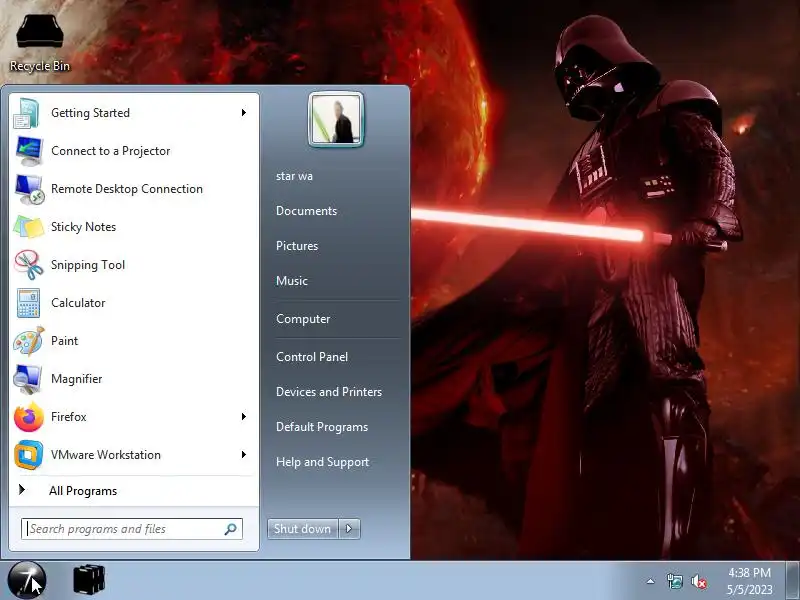Open Control Panel
The height and width of the screenshot is (600, 800).
click(312, 357)
